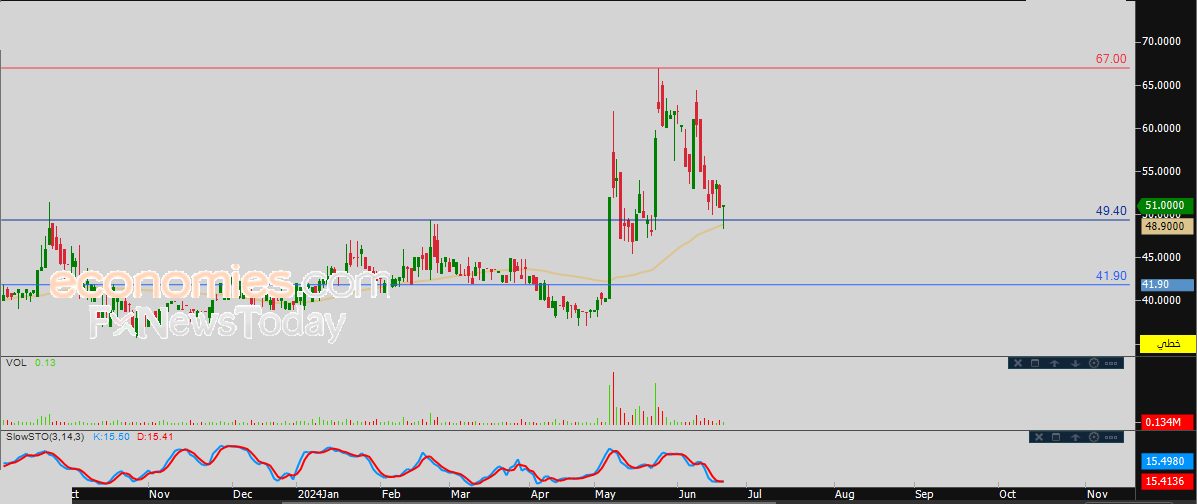The width and height of the screenshot is (1197, 504).
Task: Click the green 51.0000 current price tag
Action: 1168,205
